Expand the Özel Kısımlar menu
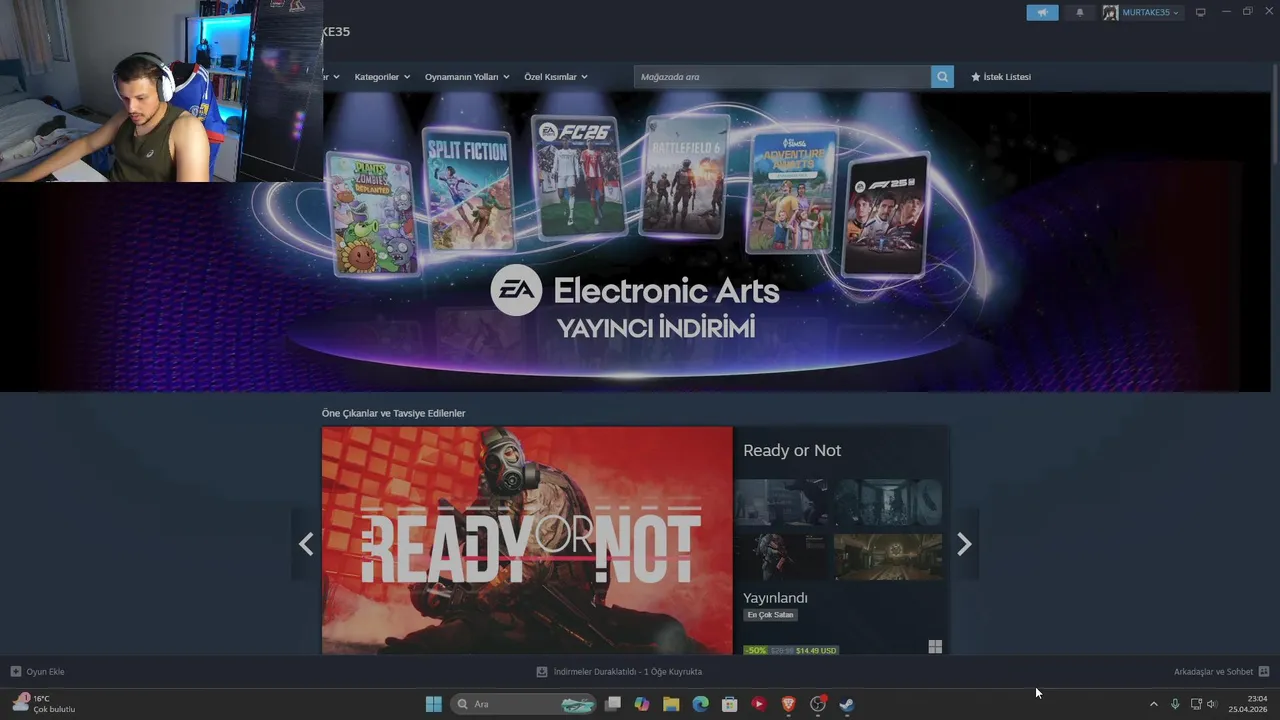Viewport: 1280px width, 720px height. [556, 77]
